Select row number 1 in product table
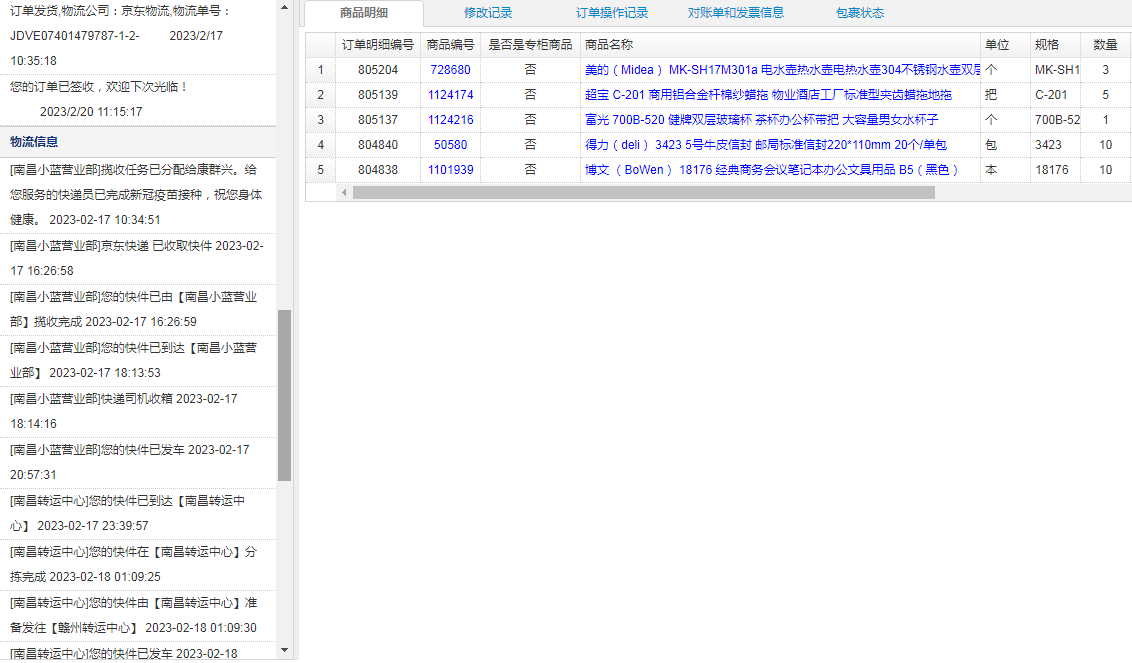This screenshot has width=1132, height=663. click(x=321, y=70)
